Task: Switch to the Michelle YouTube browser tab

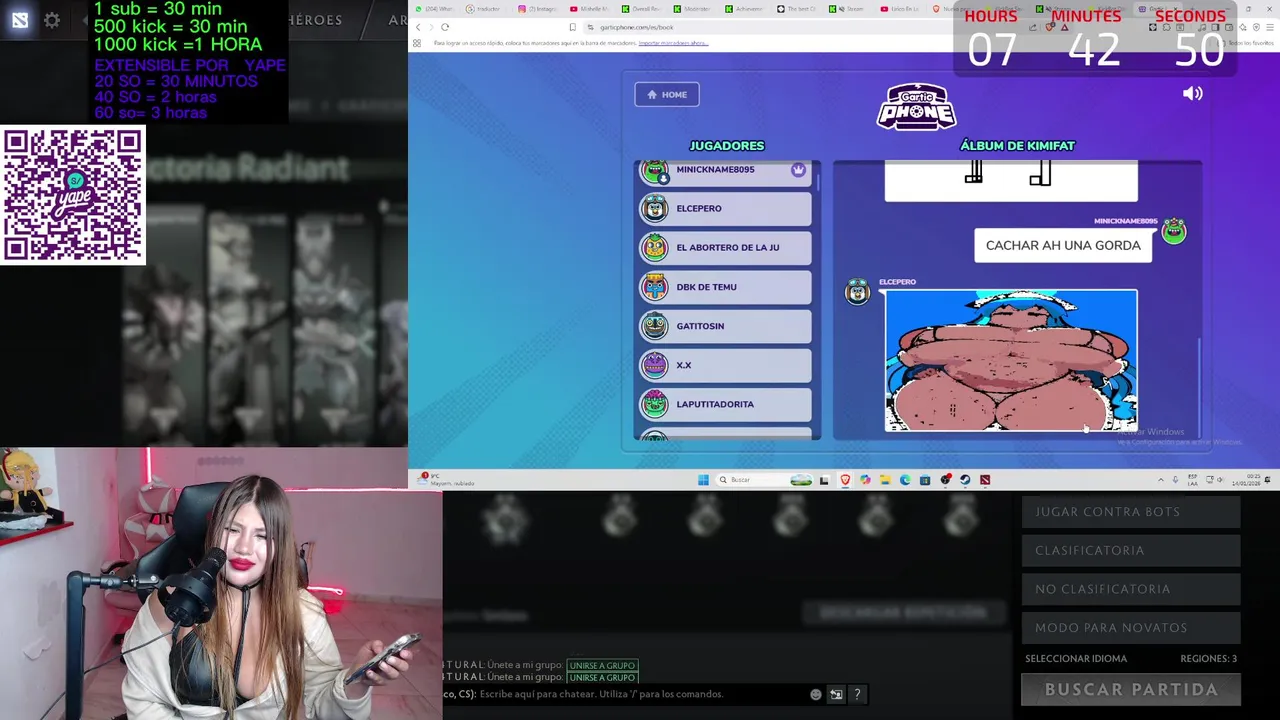Action: click(x=592, y=9)
